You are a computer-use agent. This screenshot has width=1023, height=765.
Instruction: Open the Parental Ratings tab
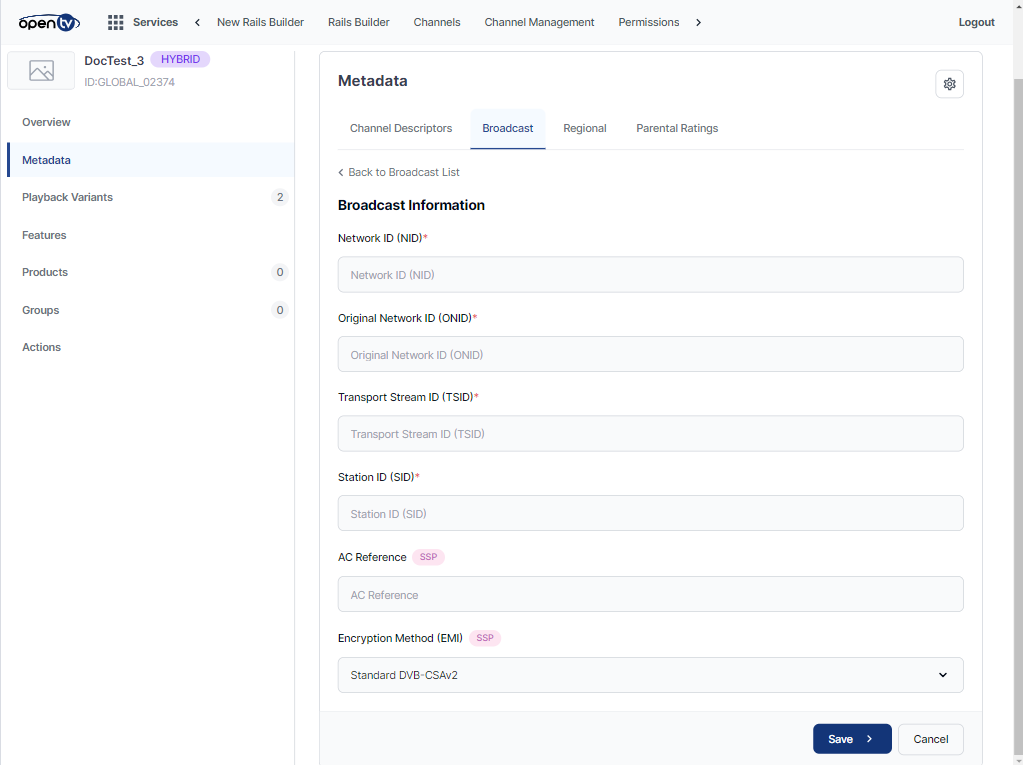click(677, 128)
